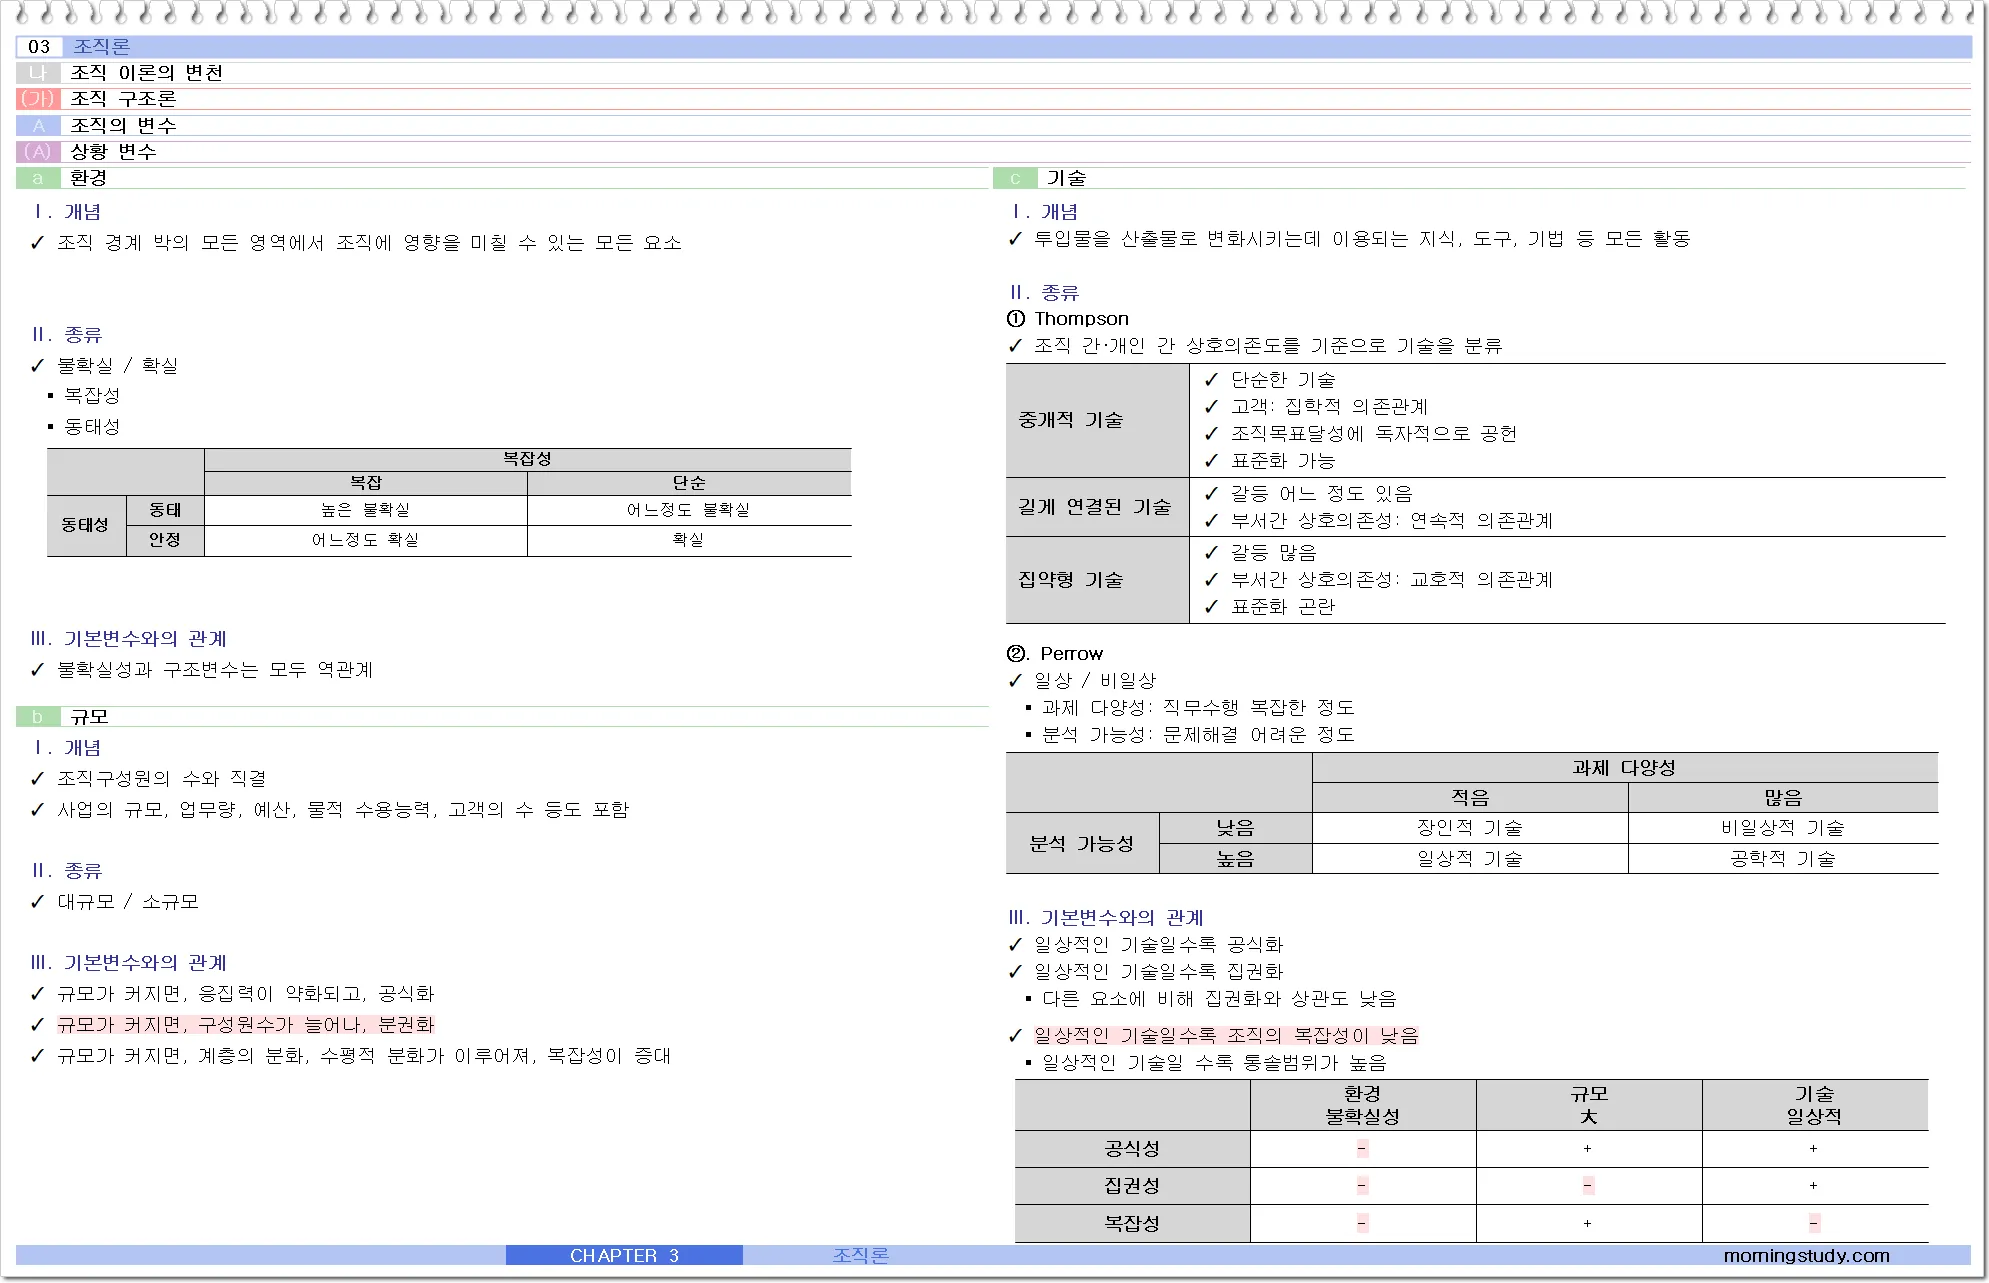The height and width of the screenshot is (1283, 1989).
Task: Click the row header '분석 가능성'
Action: pyautogui.click(x=1083, y=844)
